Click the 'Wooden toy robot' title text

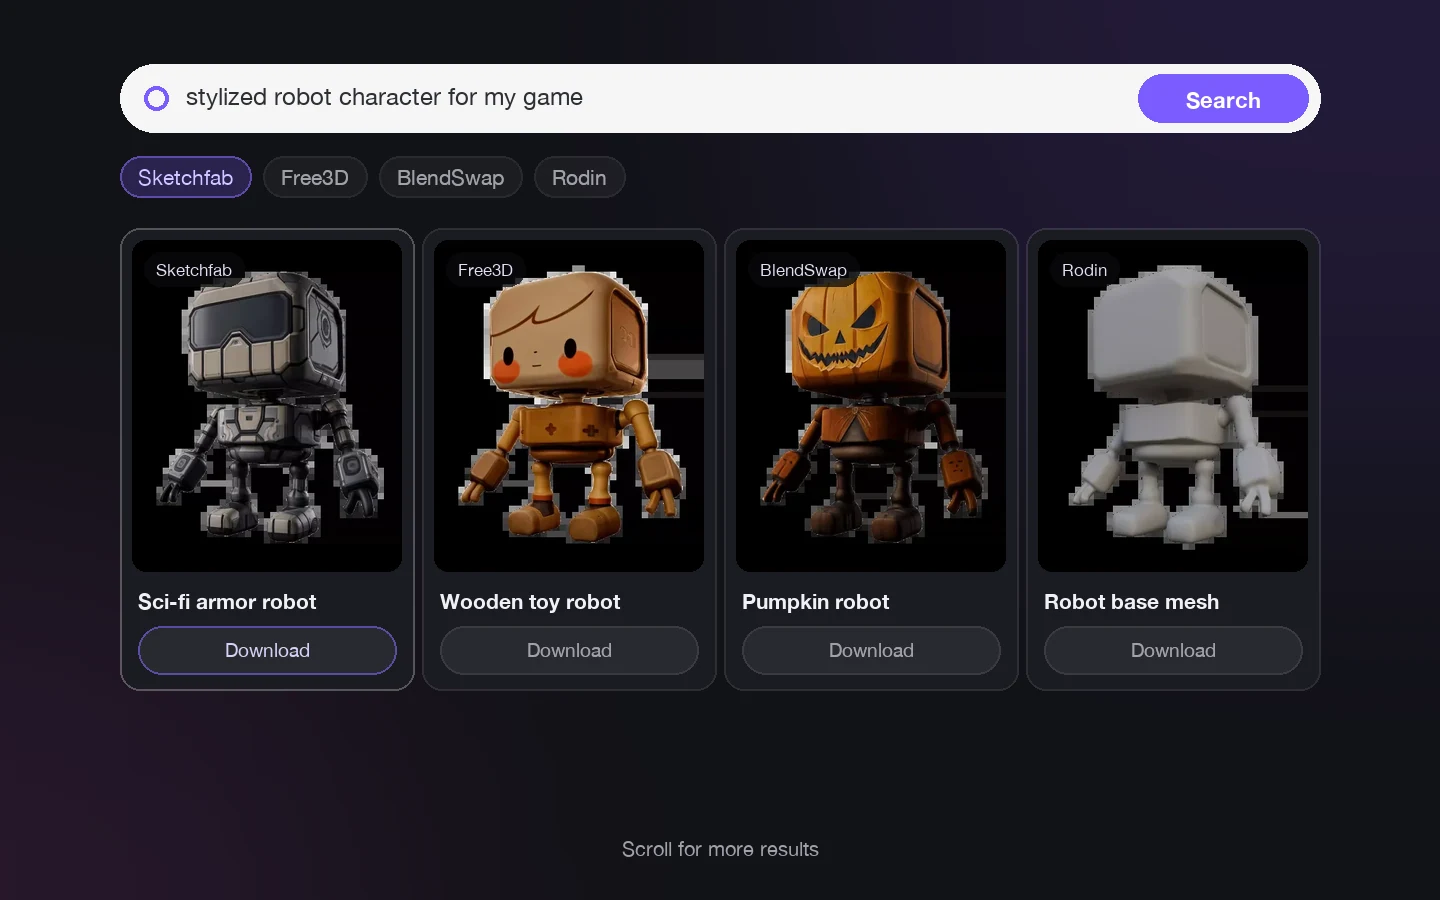click(x=530, y=602)
